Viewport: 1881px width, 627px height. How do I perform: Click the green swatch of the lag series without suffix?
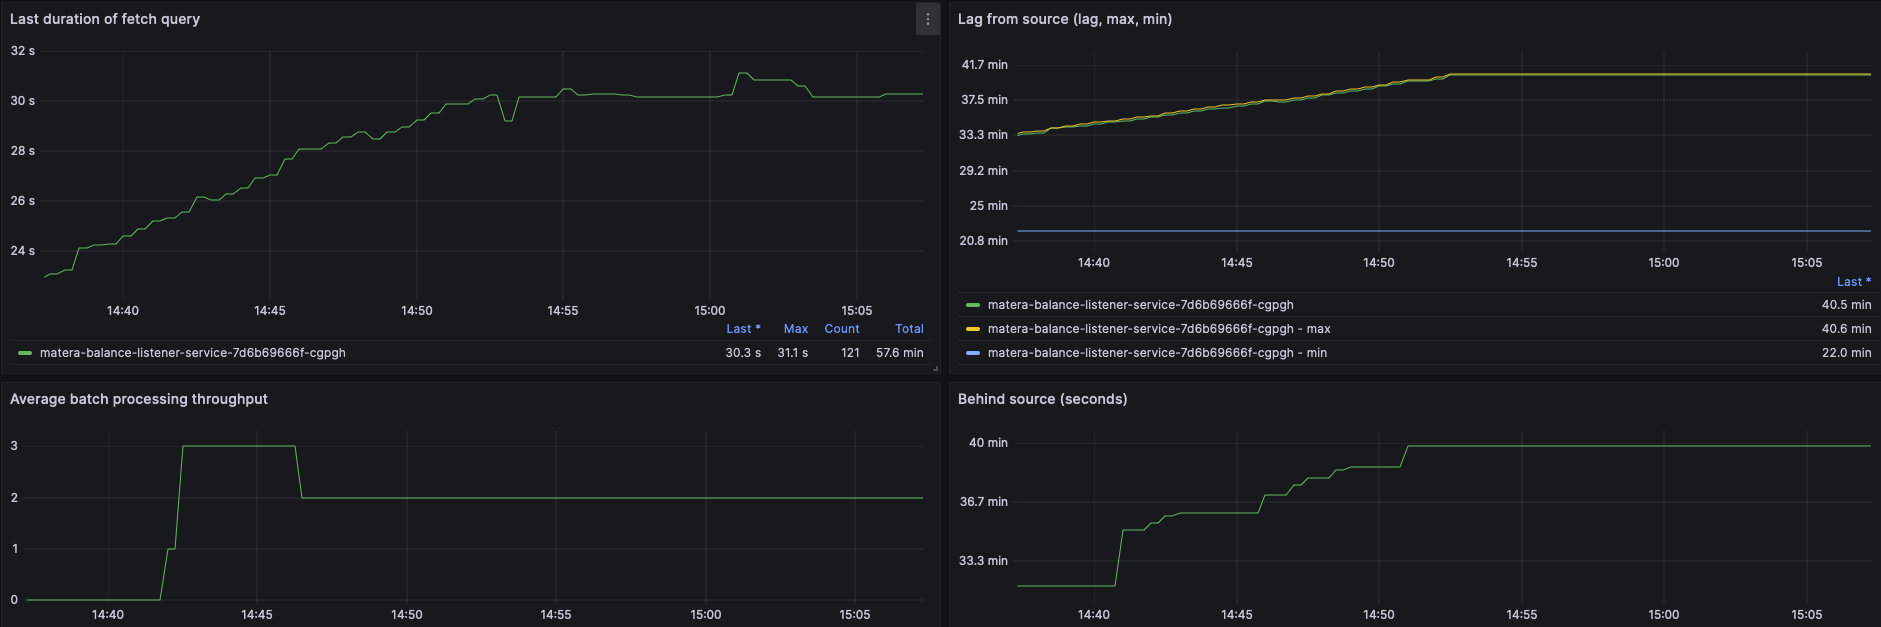[x=973, y=305]
